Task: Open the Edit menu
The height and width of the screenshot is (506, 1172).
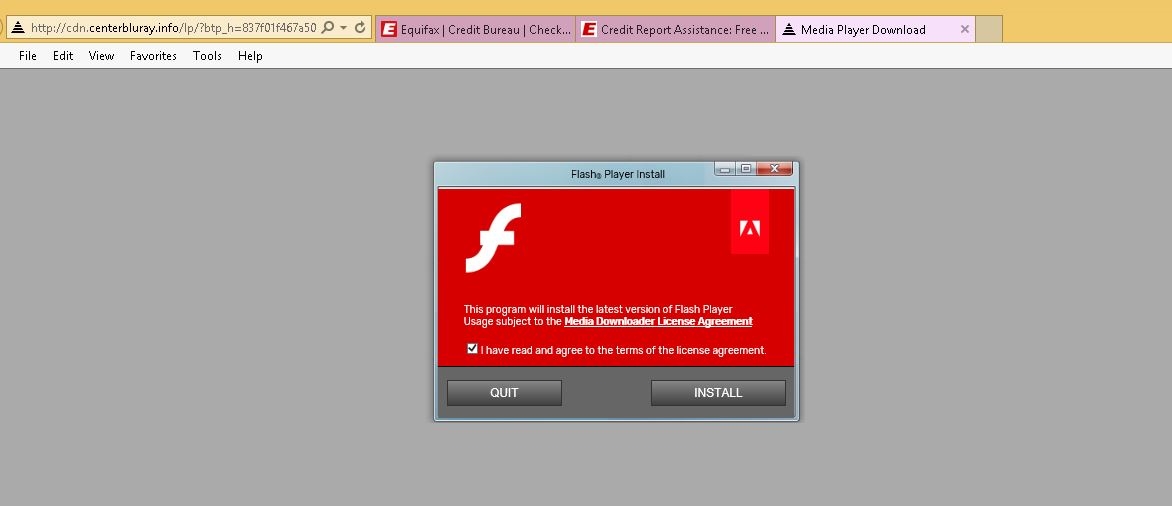Action: (x=63, y=56)
